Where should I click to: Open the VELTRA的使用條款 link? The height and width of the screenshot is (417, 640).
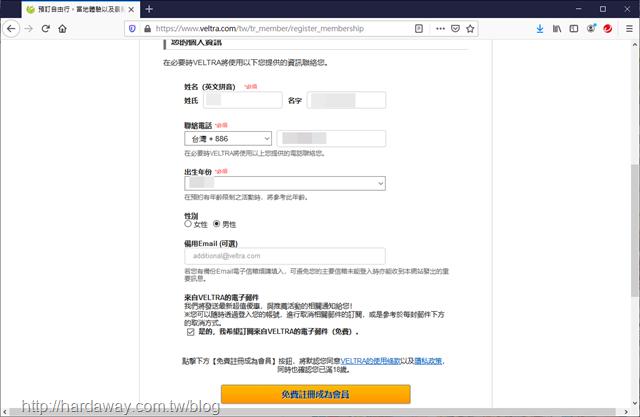[370, 361]
